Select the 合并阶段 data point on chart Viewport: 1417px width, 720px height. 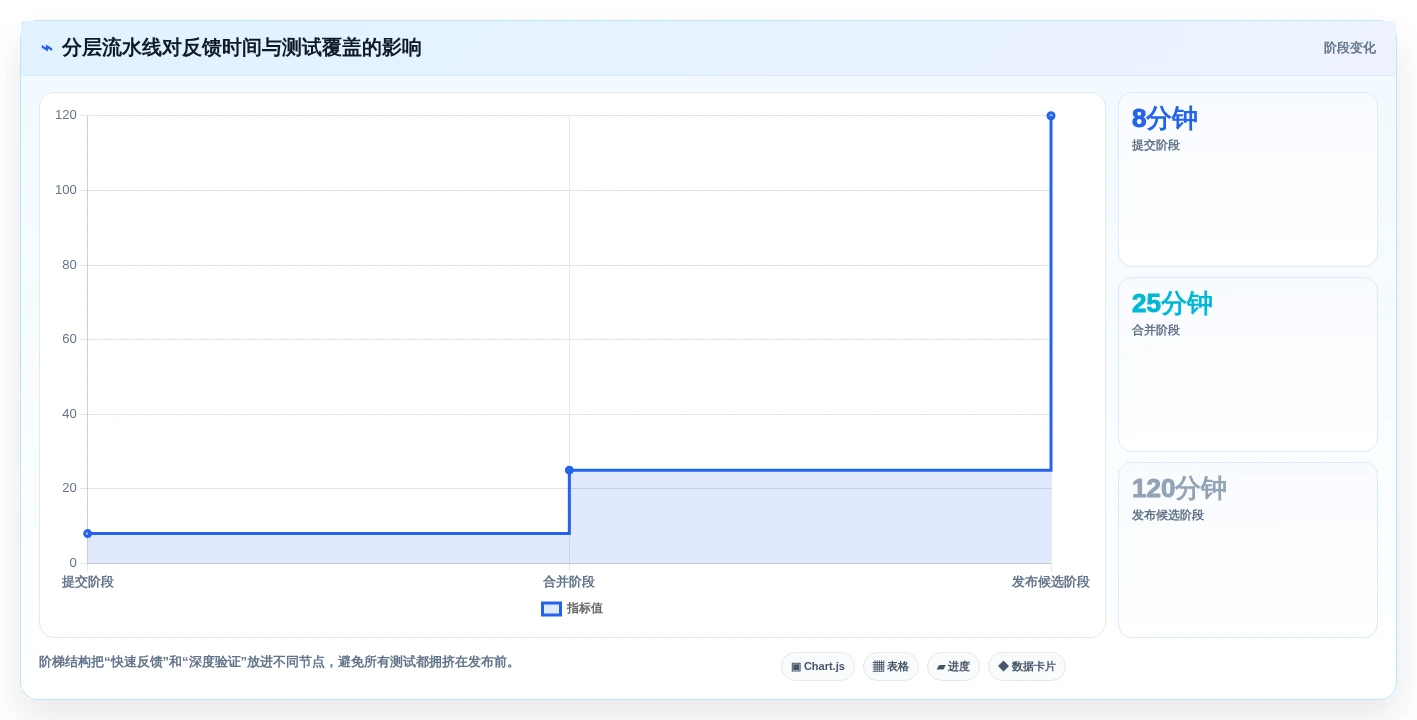pos(569,470)
